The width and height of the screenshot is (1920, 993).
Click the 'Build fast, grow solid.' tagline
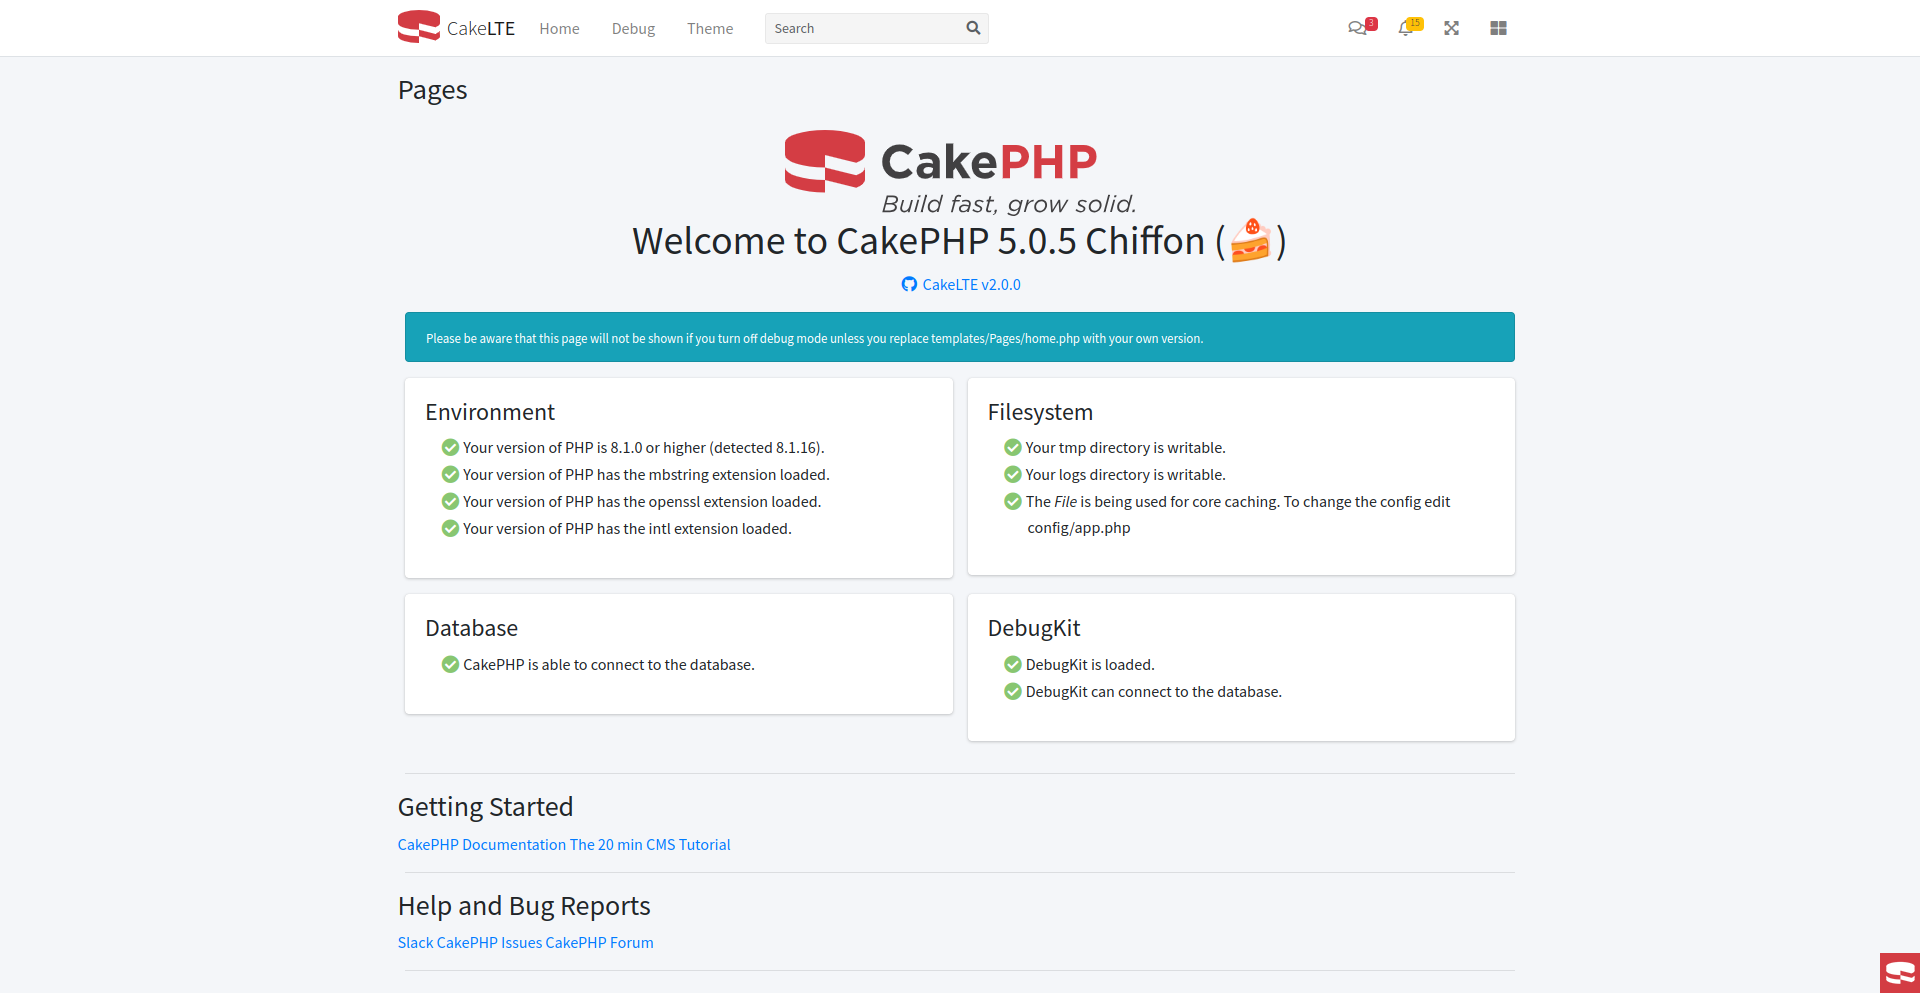[x=1008, y=204]
